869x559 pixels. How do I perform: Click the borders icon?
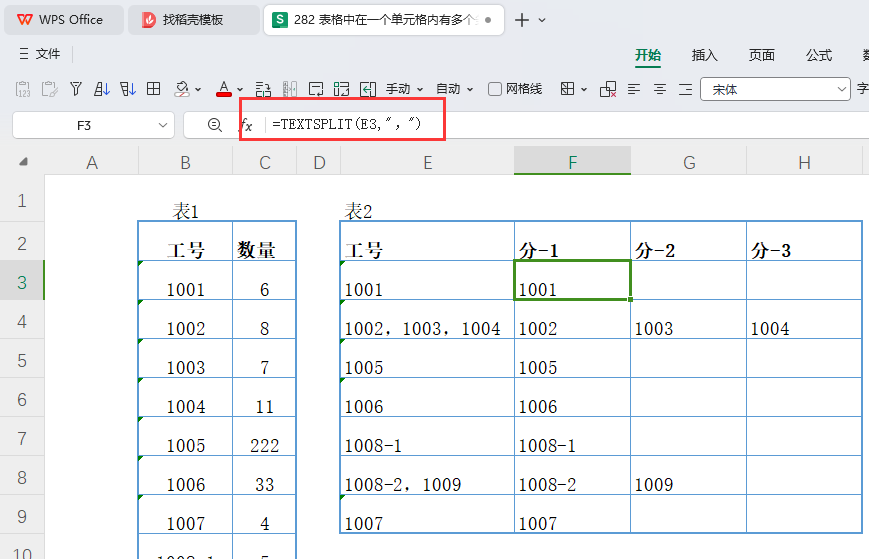(568, 89)
